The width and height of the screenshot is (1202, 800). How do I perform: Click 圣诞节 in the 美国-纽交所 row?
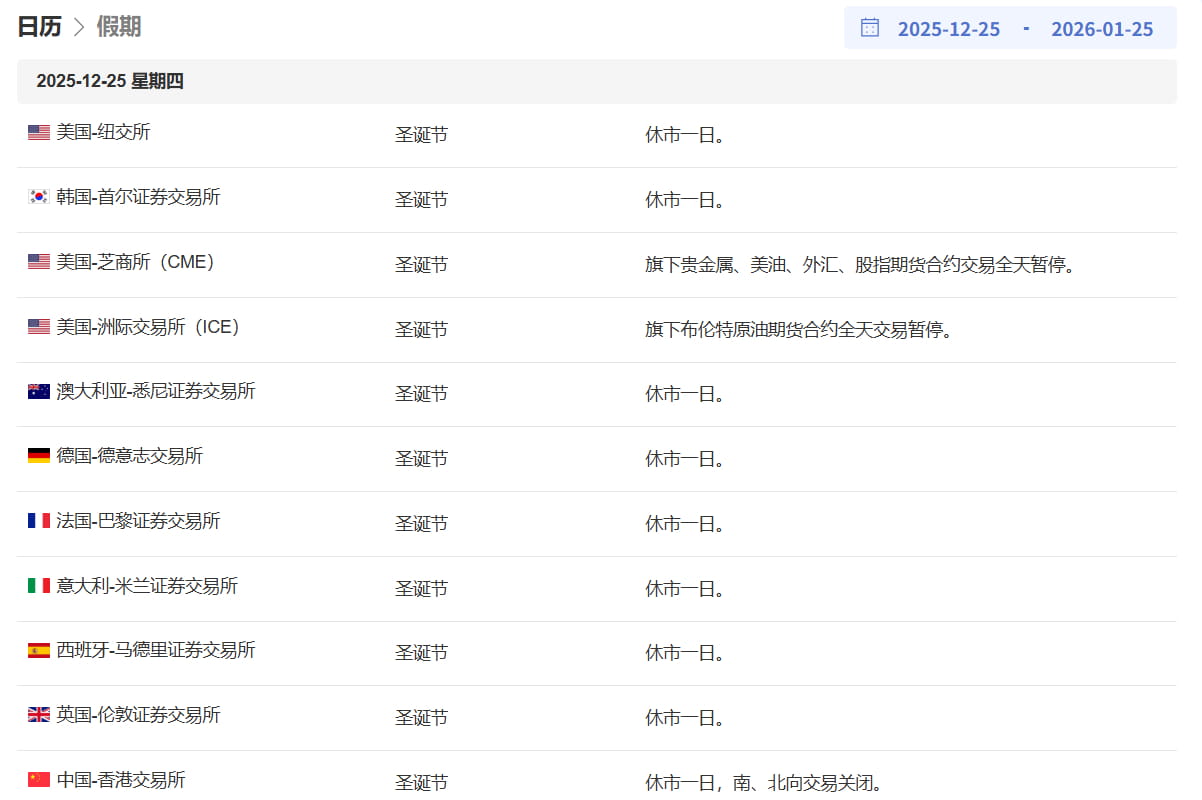click(x=421, y=135)
